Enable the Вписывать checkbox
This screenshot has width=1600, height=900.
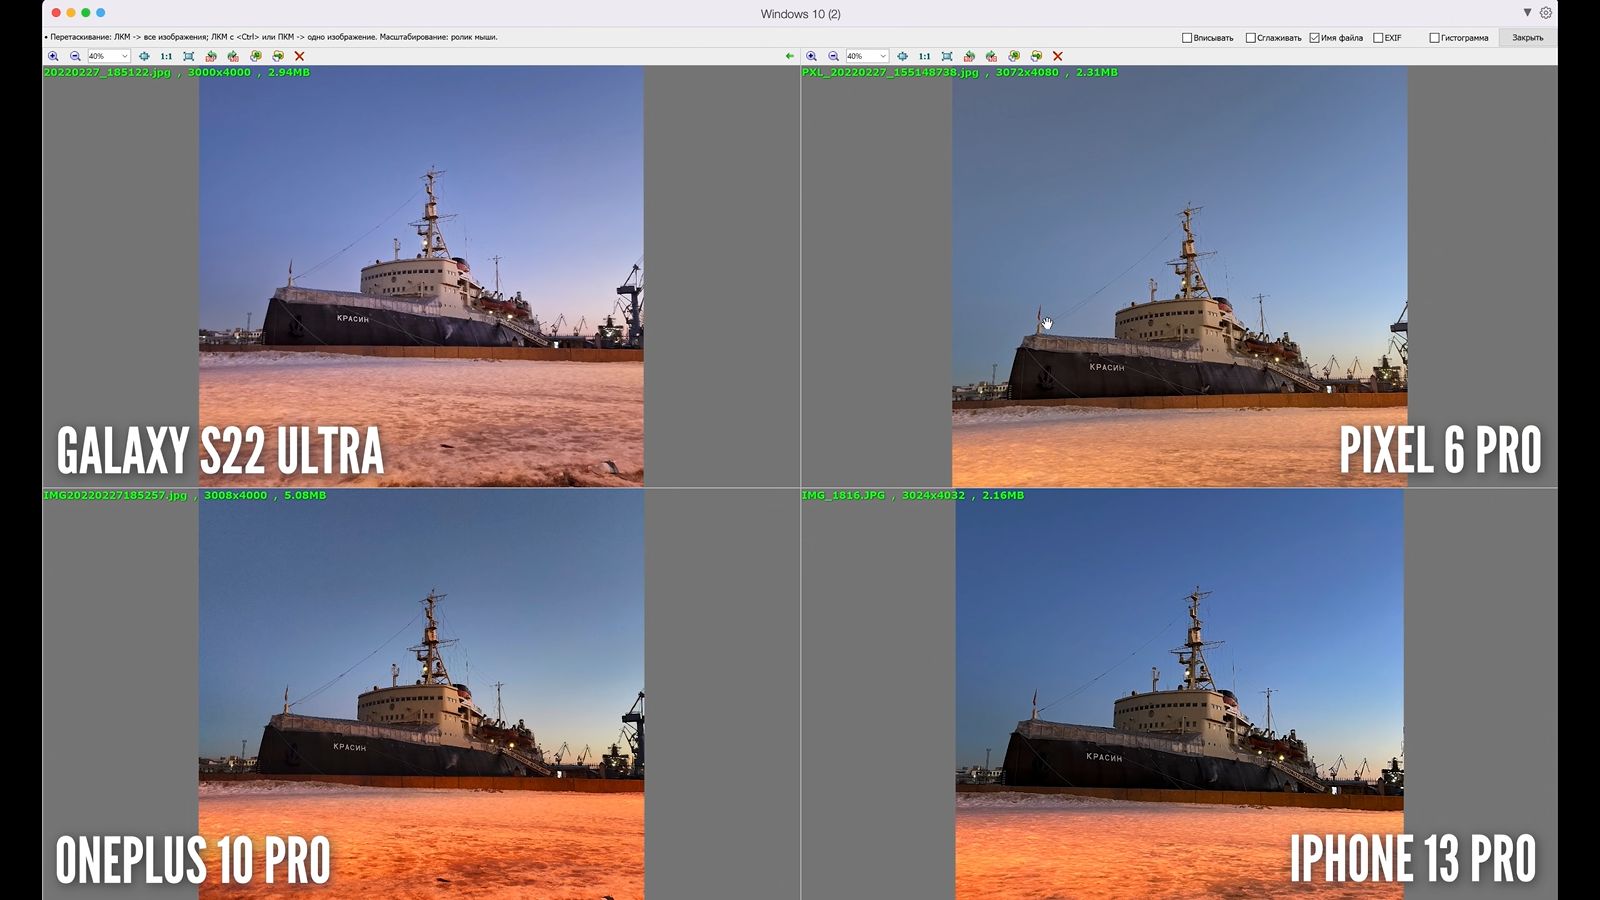click(1187, 38)
